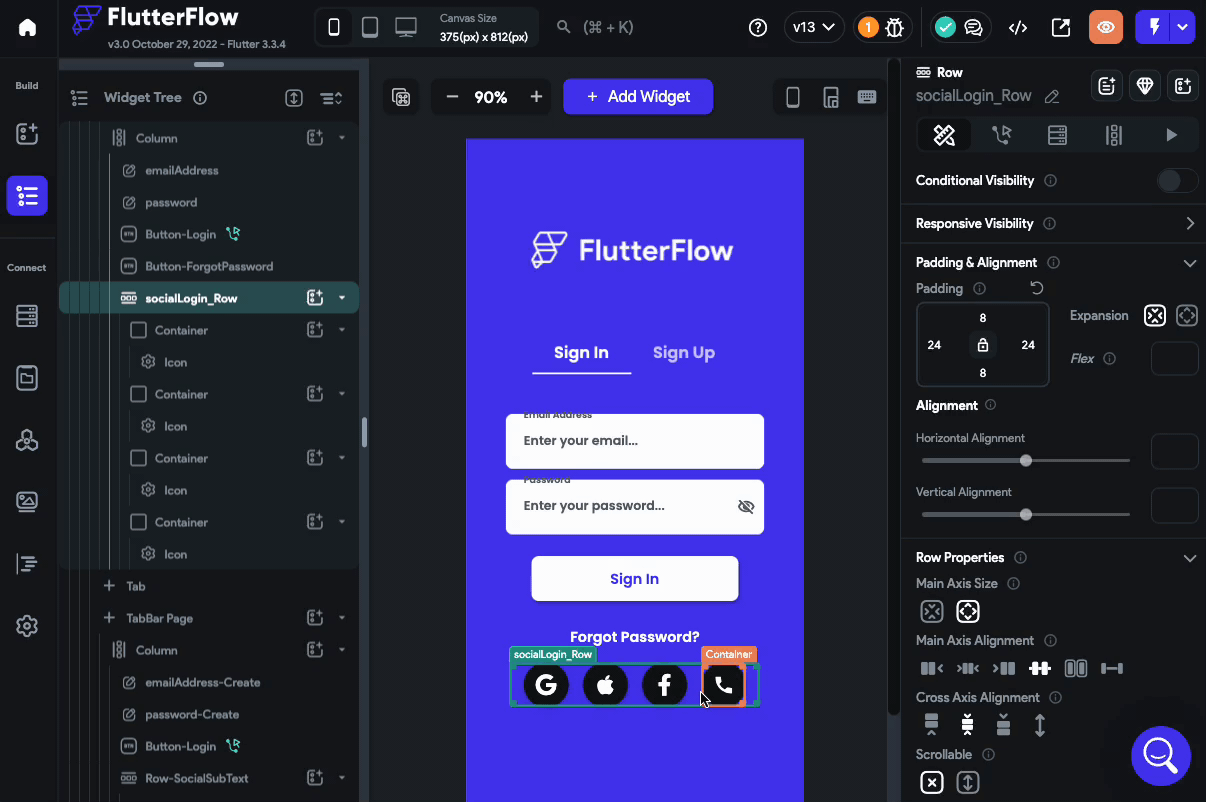Set Expansion to the first option

(x=1155, y=316)
